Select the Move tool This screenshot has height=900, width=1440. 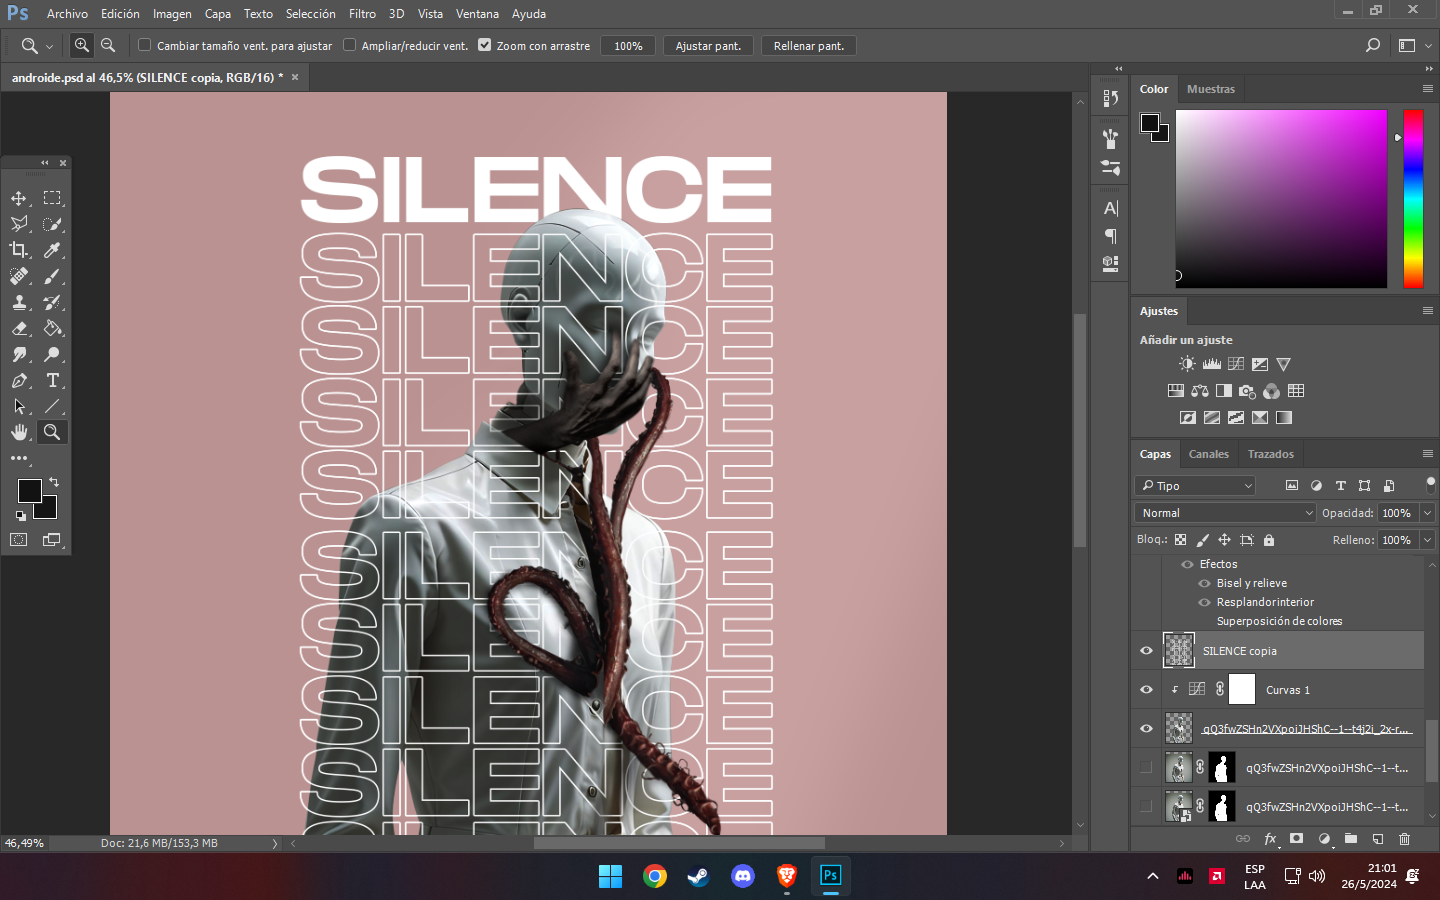point(19,198)
